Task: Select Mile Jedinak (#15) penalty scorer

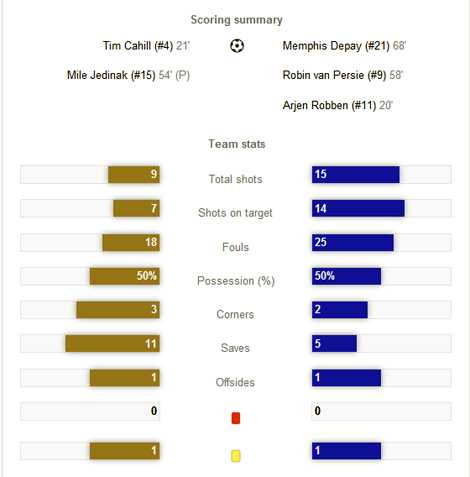Action: click(128, 75)
